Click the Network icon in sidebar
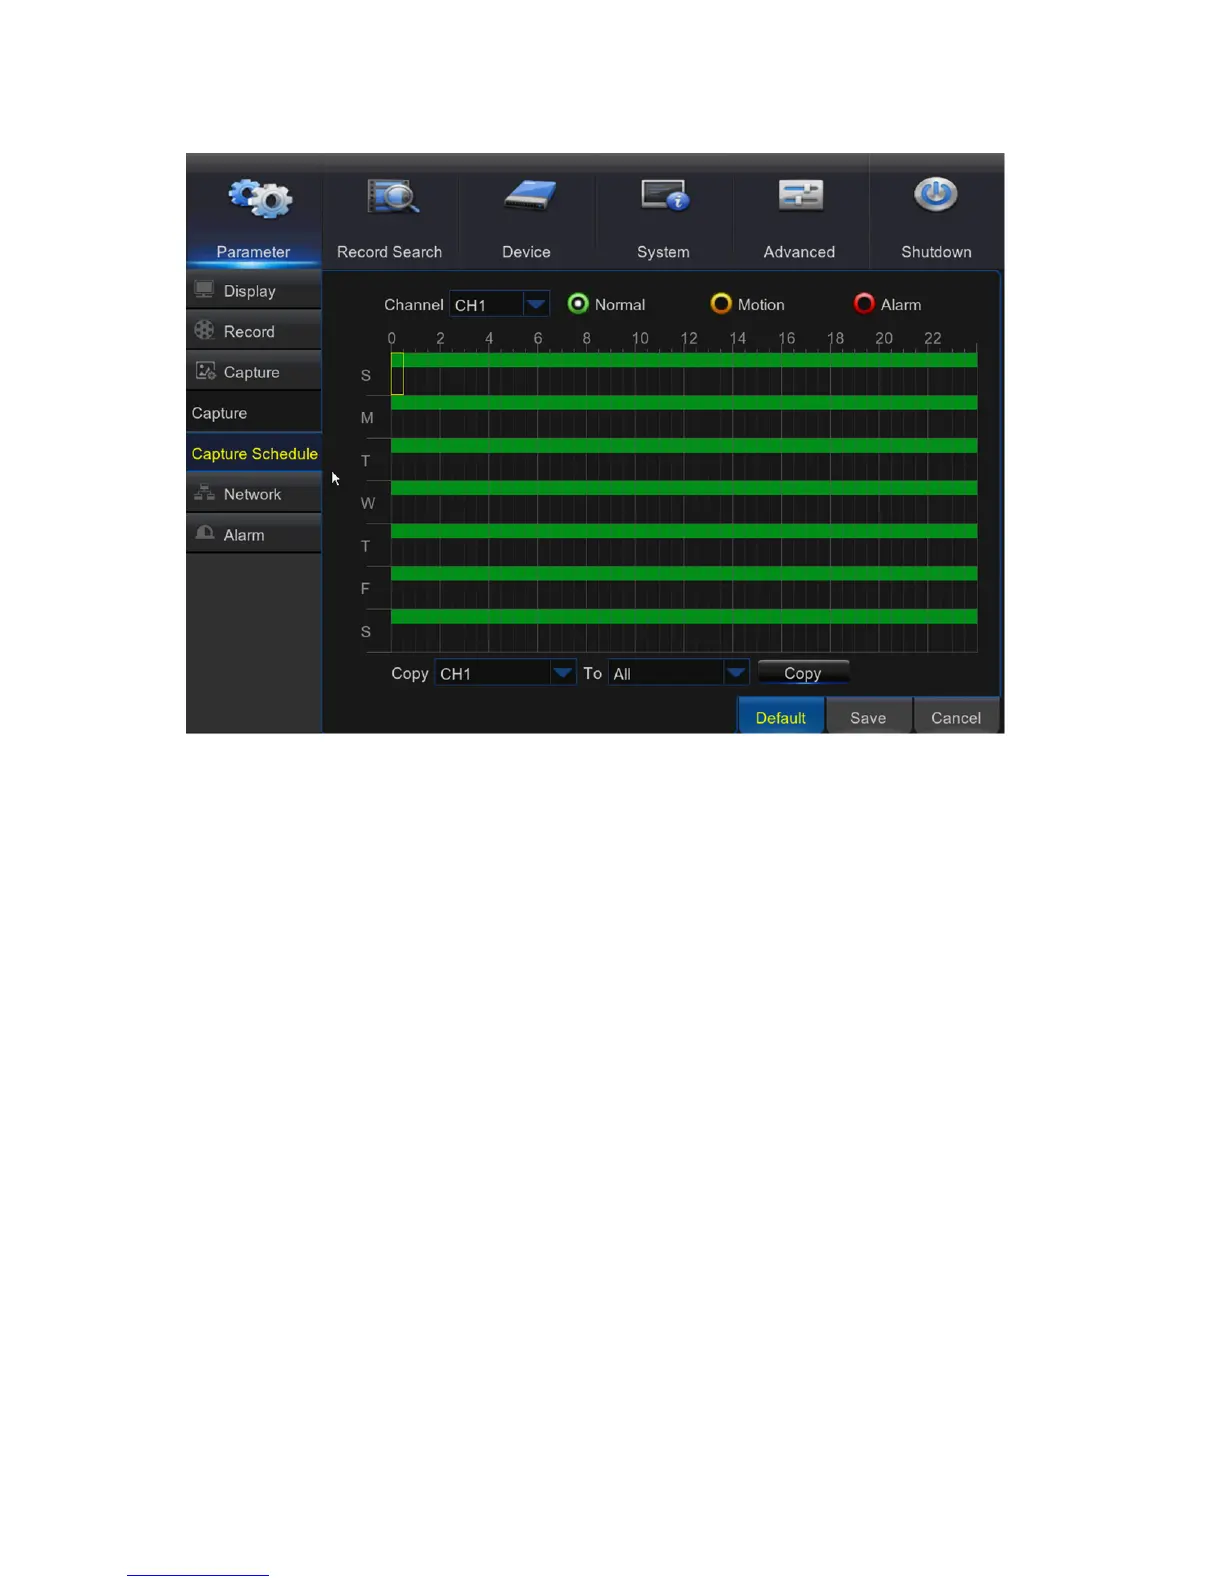The width and height of the screenshot is (1224, 1584). (x=205, y=493)
